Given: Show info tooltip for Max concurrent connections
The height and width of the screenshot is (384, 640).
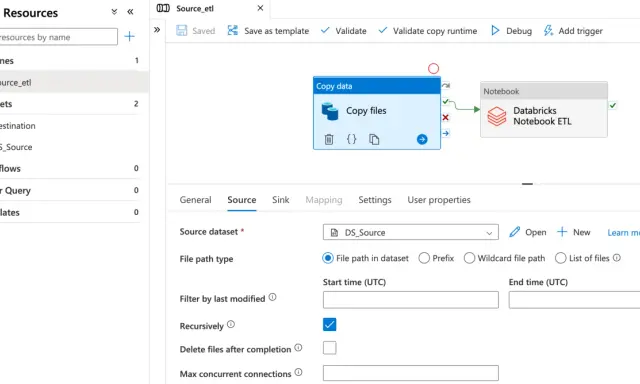Looking at the screenshot, I should coord(298,372).
